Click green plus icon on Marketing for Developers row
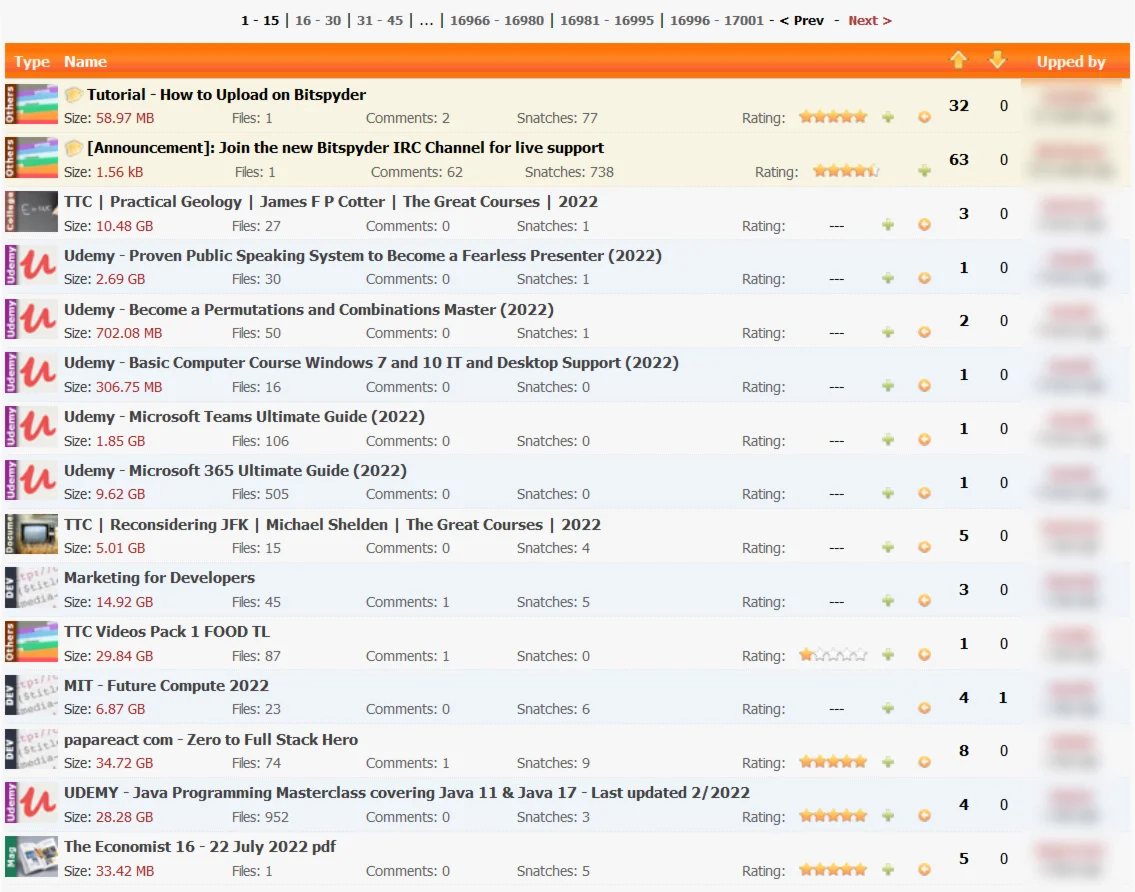Image resolution: width=1135 pixels, height=892 pixels. click(888, 601)
